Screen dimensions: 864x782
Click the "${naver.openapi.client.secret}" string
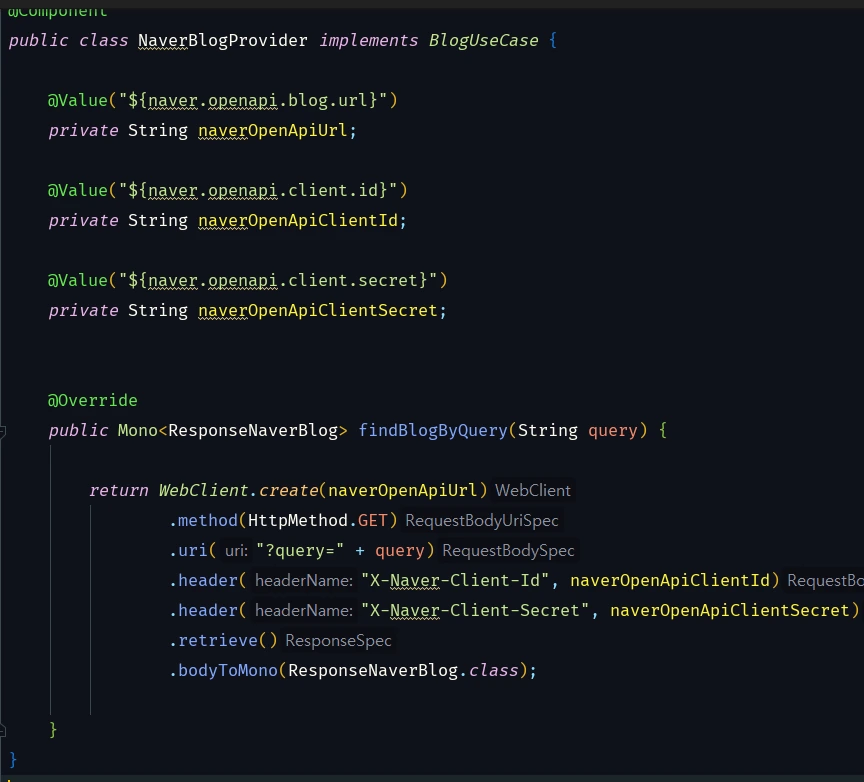[278, 281]
